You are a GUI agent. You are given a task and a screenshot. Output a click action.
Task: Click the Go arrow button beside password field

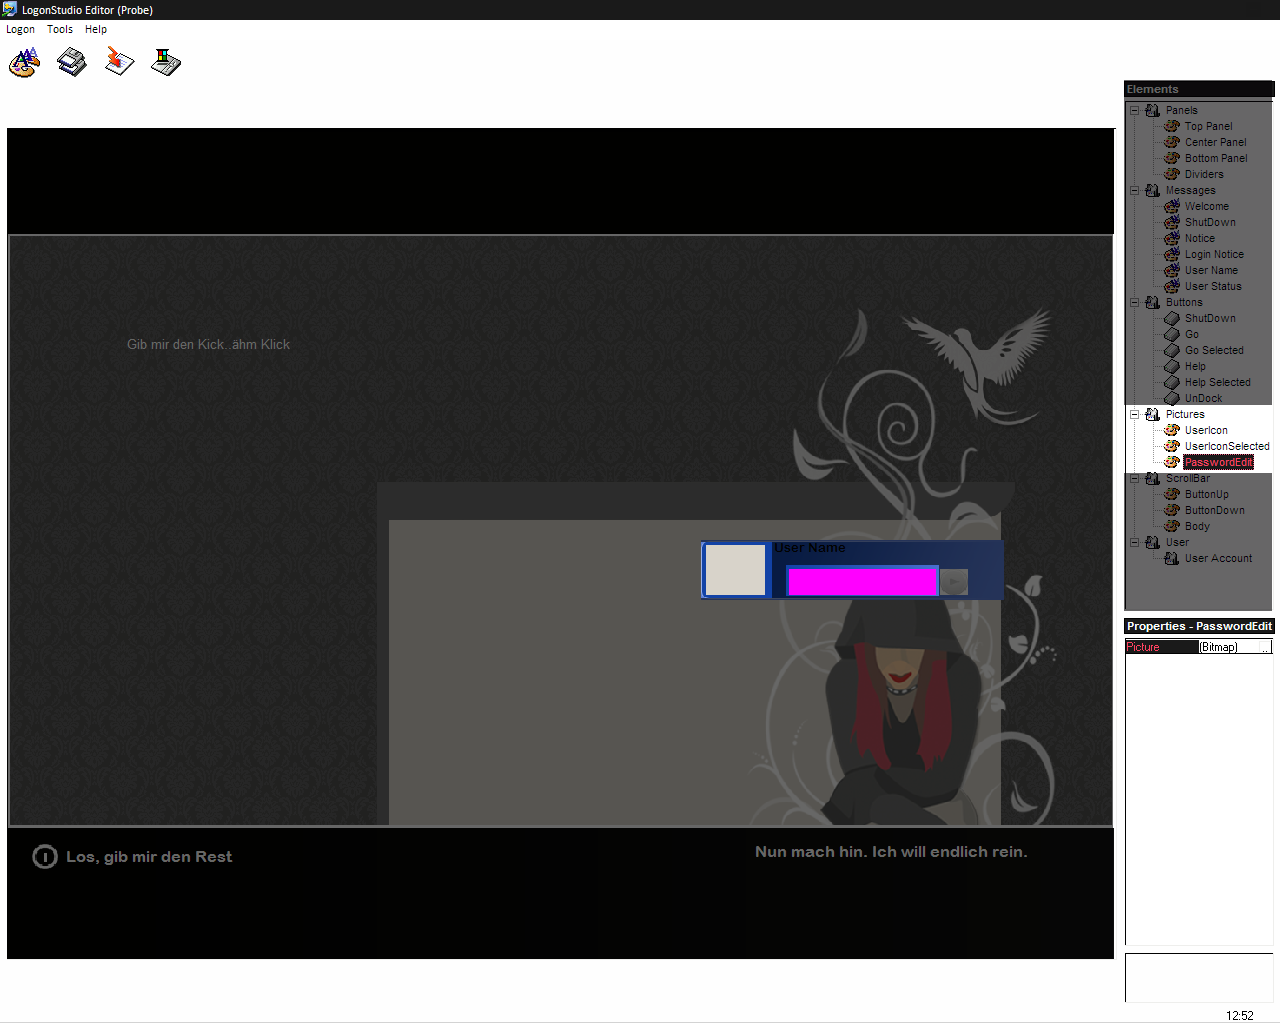coord(954,582)
